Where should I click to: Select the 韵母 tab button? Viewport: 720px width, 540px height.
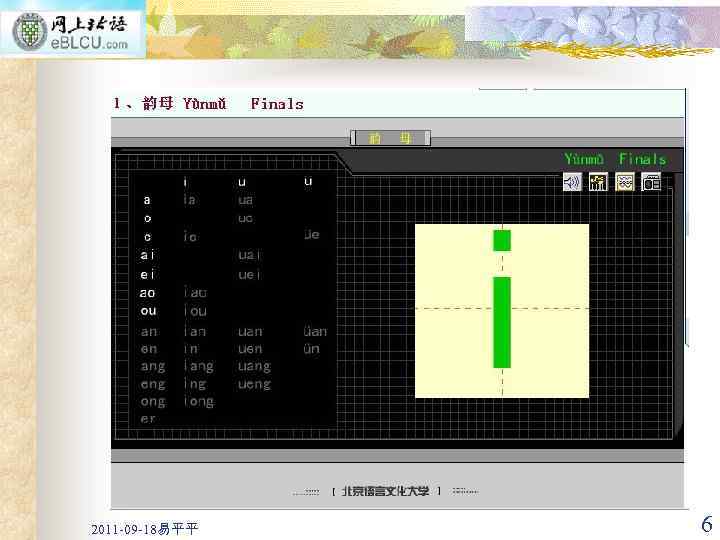pyautogui.click(x=390, y=138)
